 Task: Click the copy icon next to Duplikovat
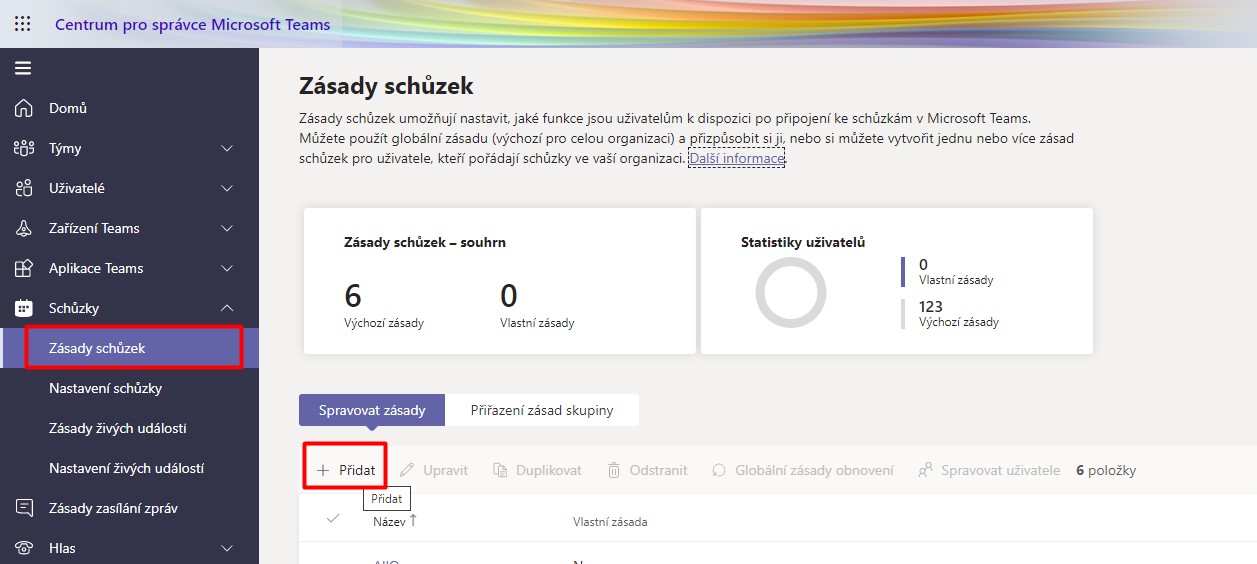coord(500,470)
